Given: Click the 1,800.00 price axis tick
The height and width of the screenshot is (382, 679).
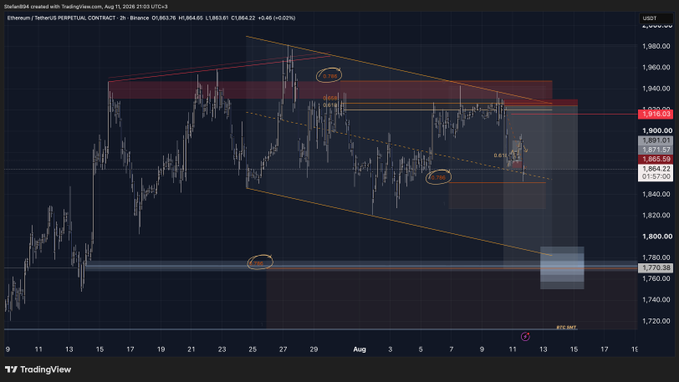Looking at the screenshot, I should point(656,236).
